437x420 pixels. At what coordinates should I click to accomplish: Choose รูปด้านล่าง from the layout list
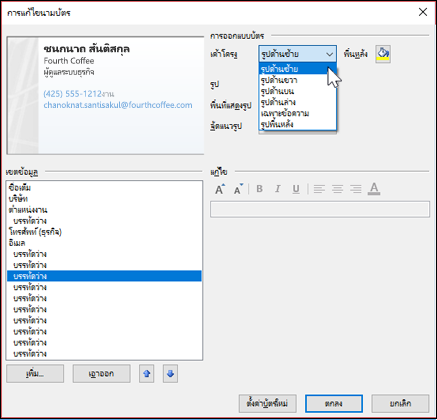click(x=297, y=102)
